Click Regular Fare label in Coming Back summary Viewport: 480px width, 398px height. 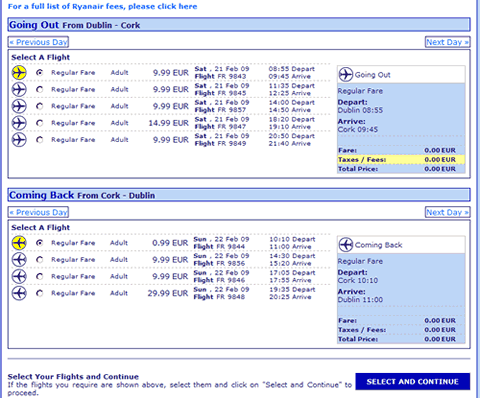[x=360, y=261]
